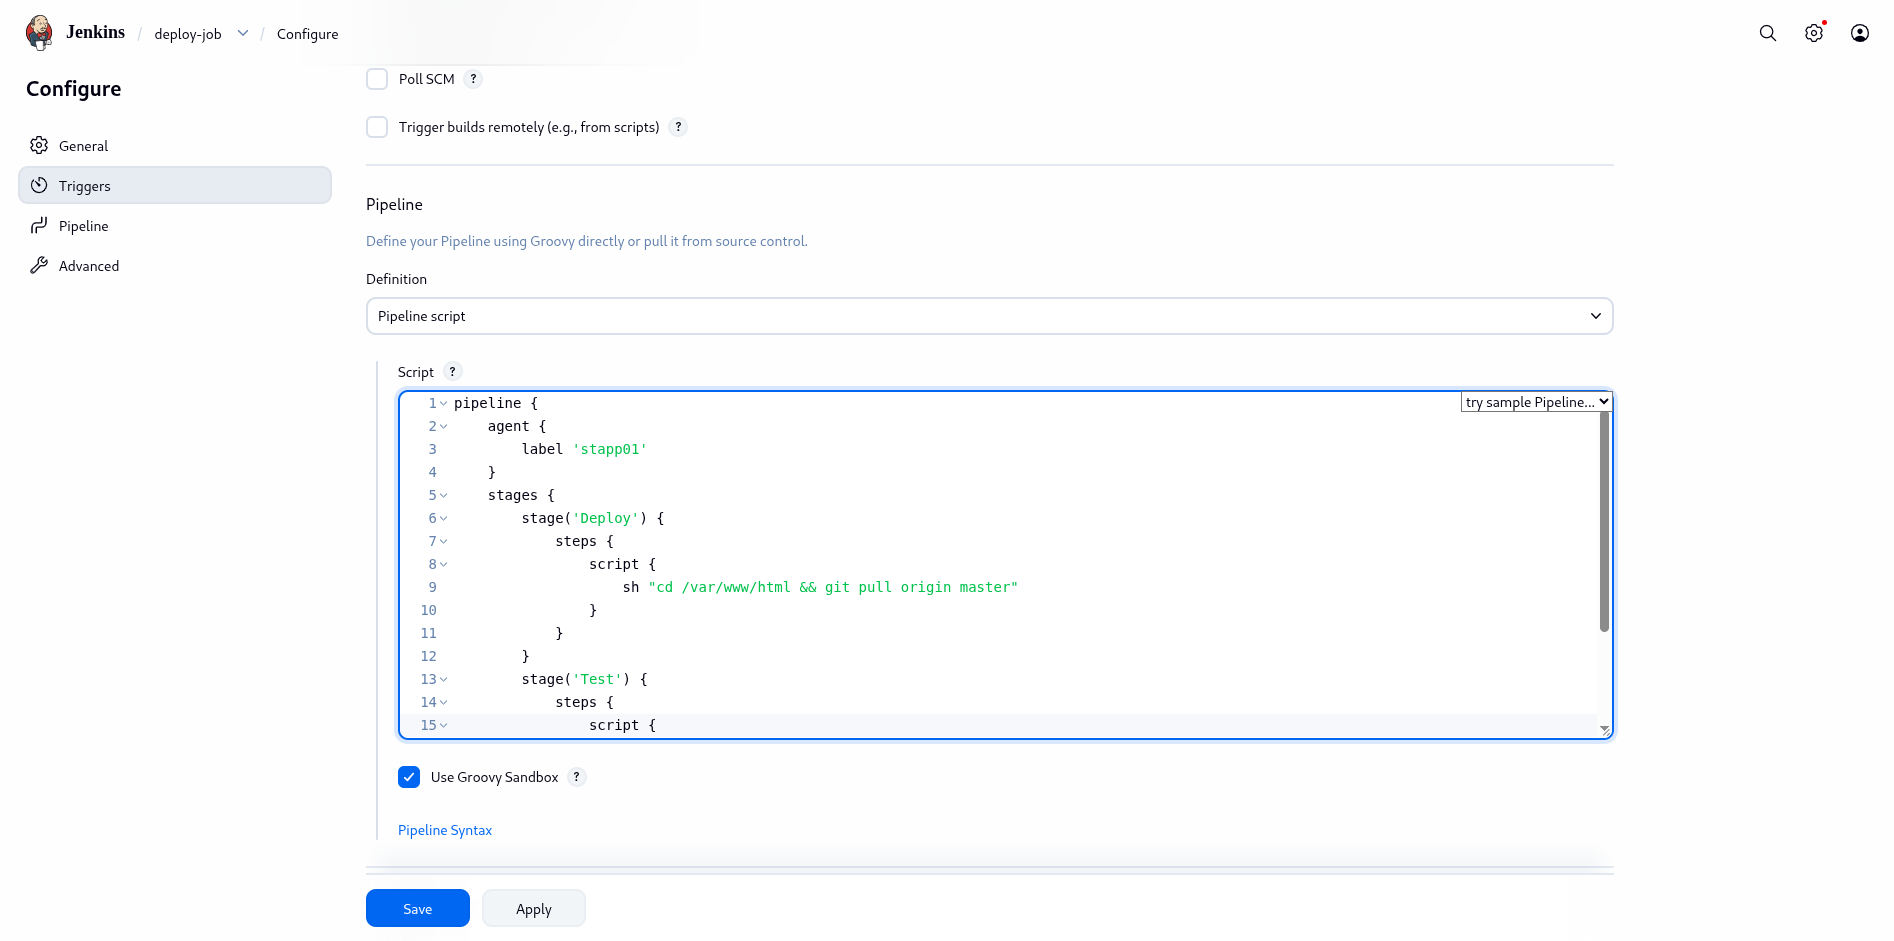
Task: Jump to the Advanced sidebar section
Action: (x=89, y=266)
